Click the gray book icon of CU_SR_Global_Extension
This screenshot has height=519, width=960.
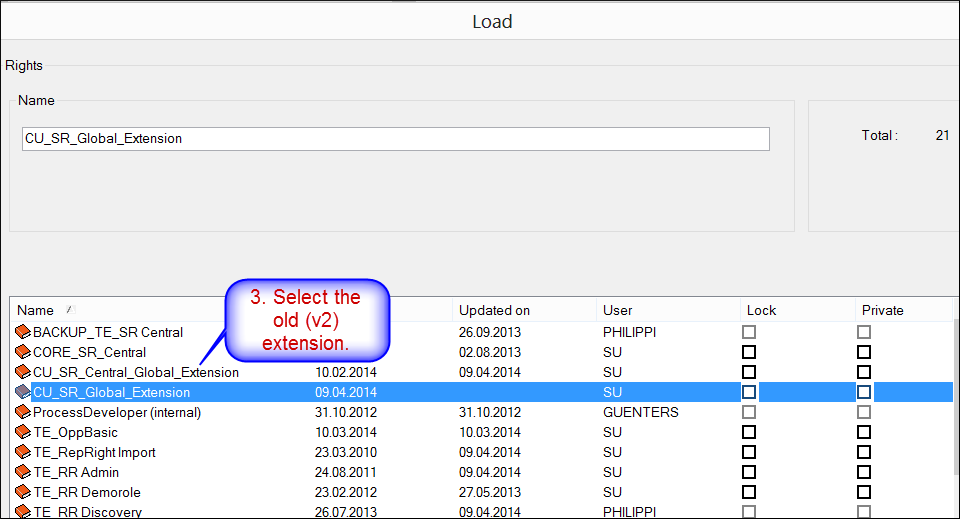pos(22,392)
